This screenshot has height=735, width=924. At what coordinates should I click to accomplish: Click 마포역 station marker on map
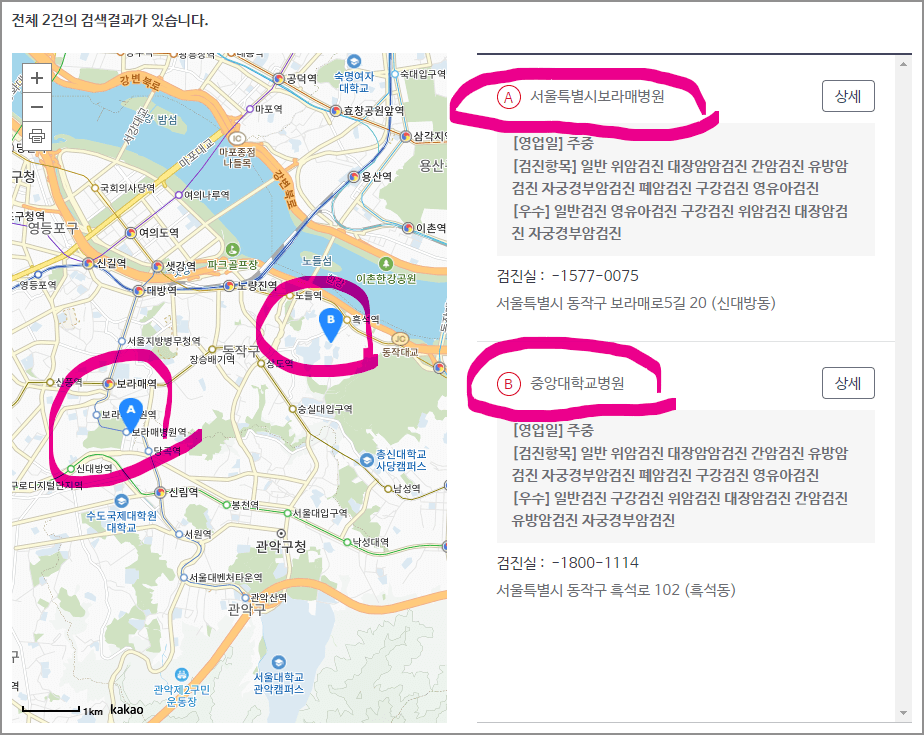tap(250, 109)
